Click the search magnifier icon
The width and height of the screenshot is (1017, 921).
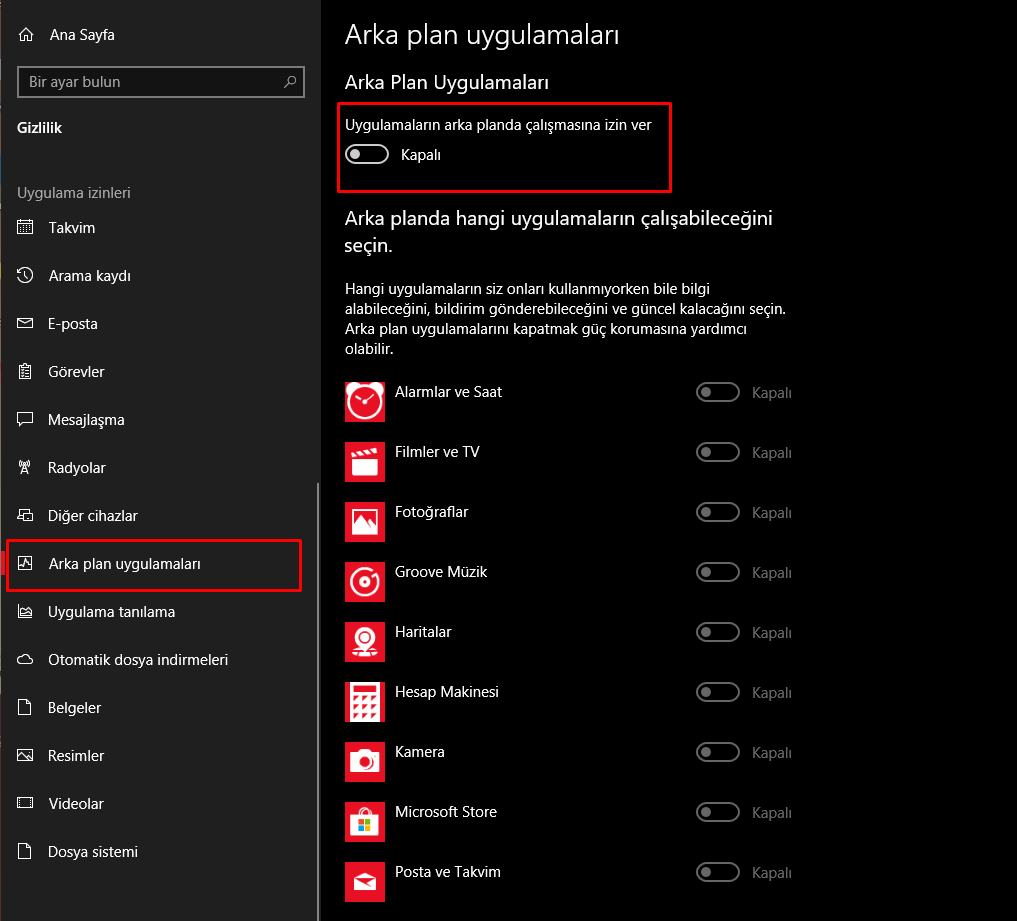(290, 82)
